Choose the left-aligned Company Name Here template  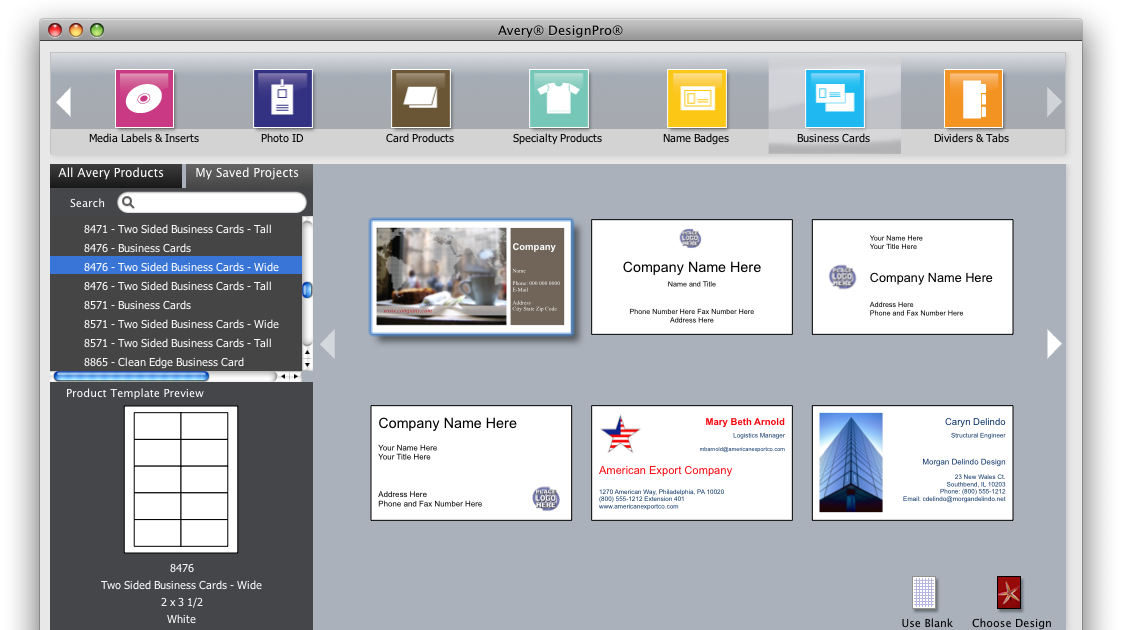point(471,462)
